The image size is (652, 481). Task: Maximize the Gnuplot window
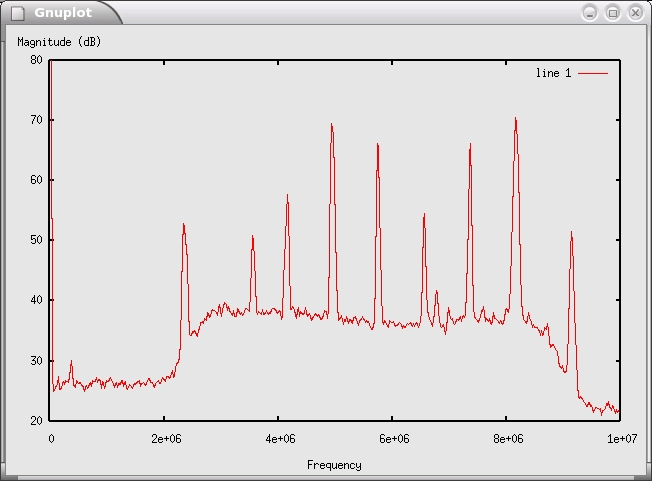(x=612, y=12)
